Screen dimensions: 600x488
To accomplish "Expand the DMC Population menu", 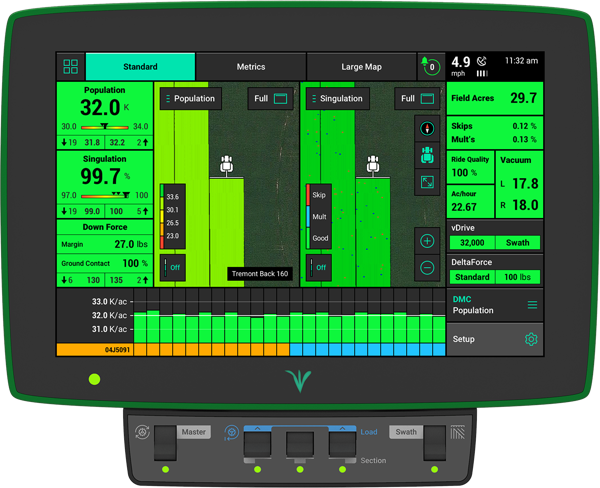I will coord(532,304).
